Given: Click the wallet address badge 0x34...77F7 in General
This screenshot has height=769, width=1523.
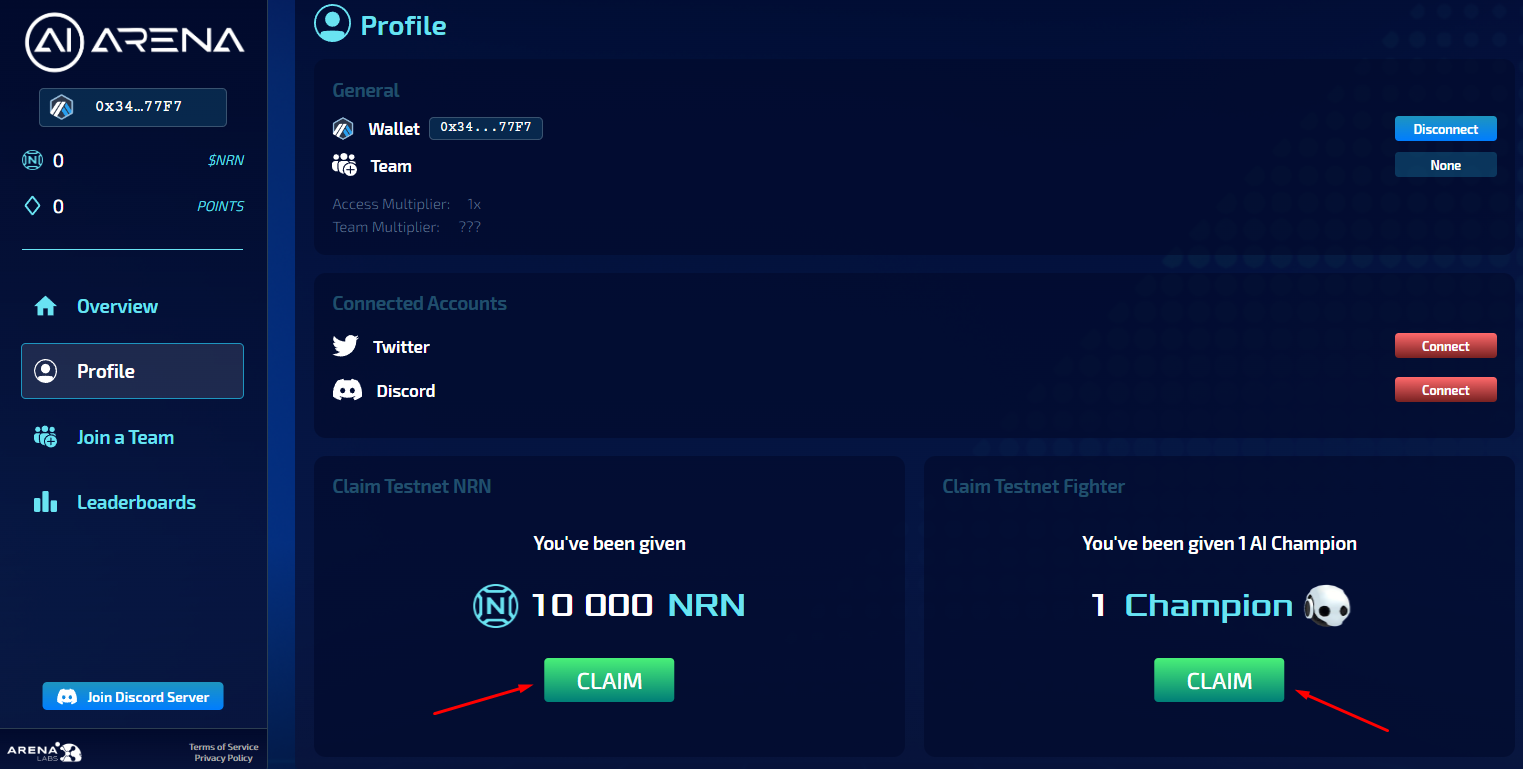Looking at the screenshot, I should pos(486,128).
